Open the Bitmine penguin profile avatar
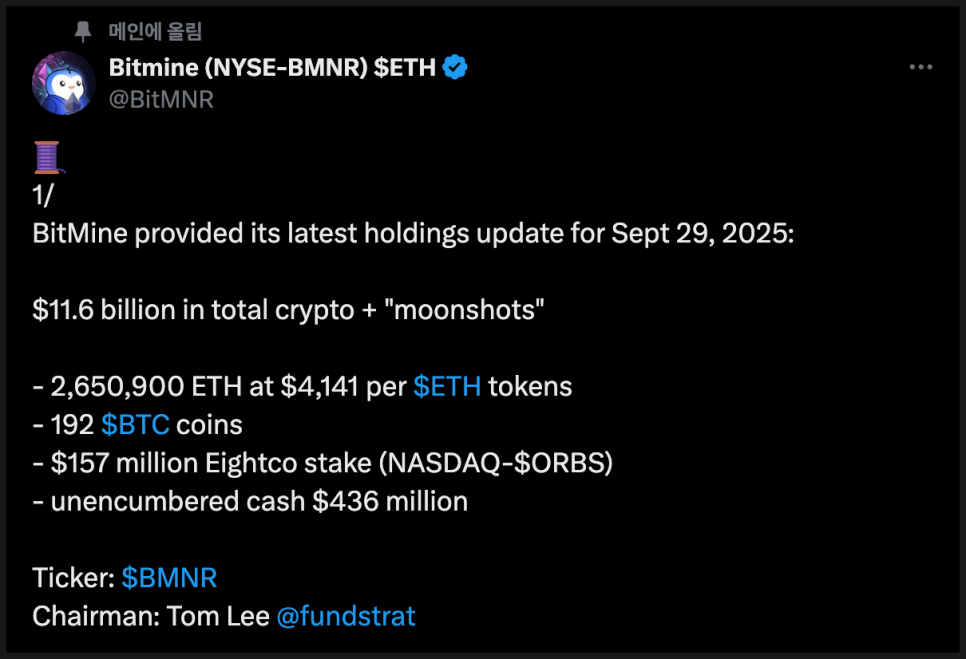Image resolution: width=966 pixels, height=659 pixels. coord(63,83)
